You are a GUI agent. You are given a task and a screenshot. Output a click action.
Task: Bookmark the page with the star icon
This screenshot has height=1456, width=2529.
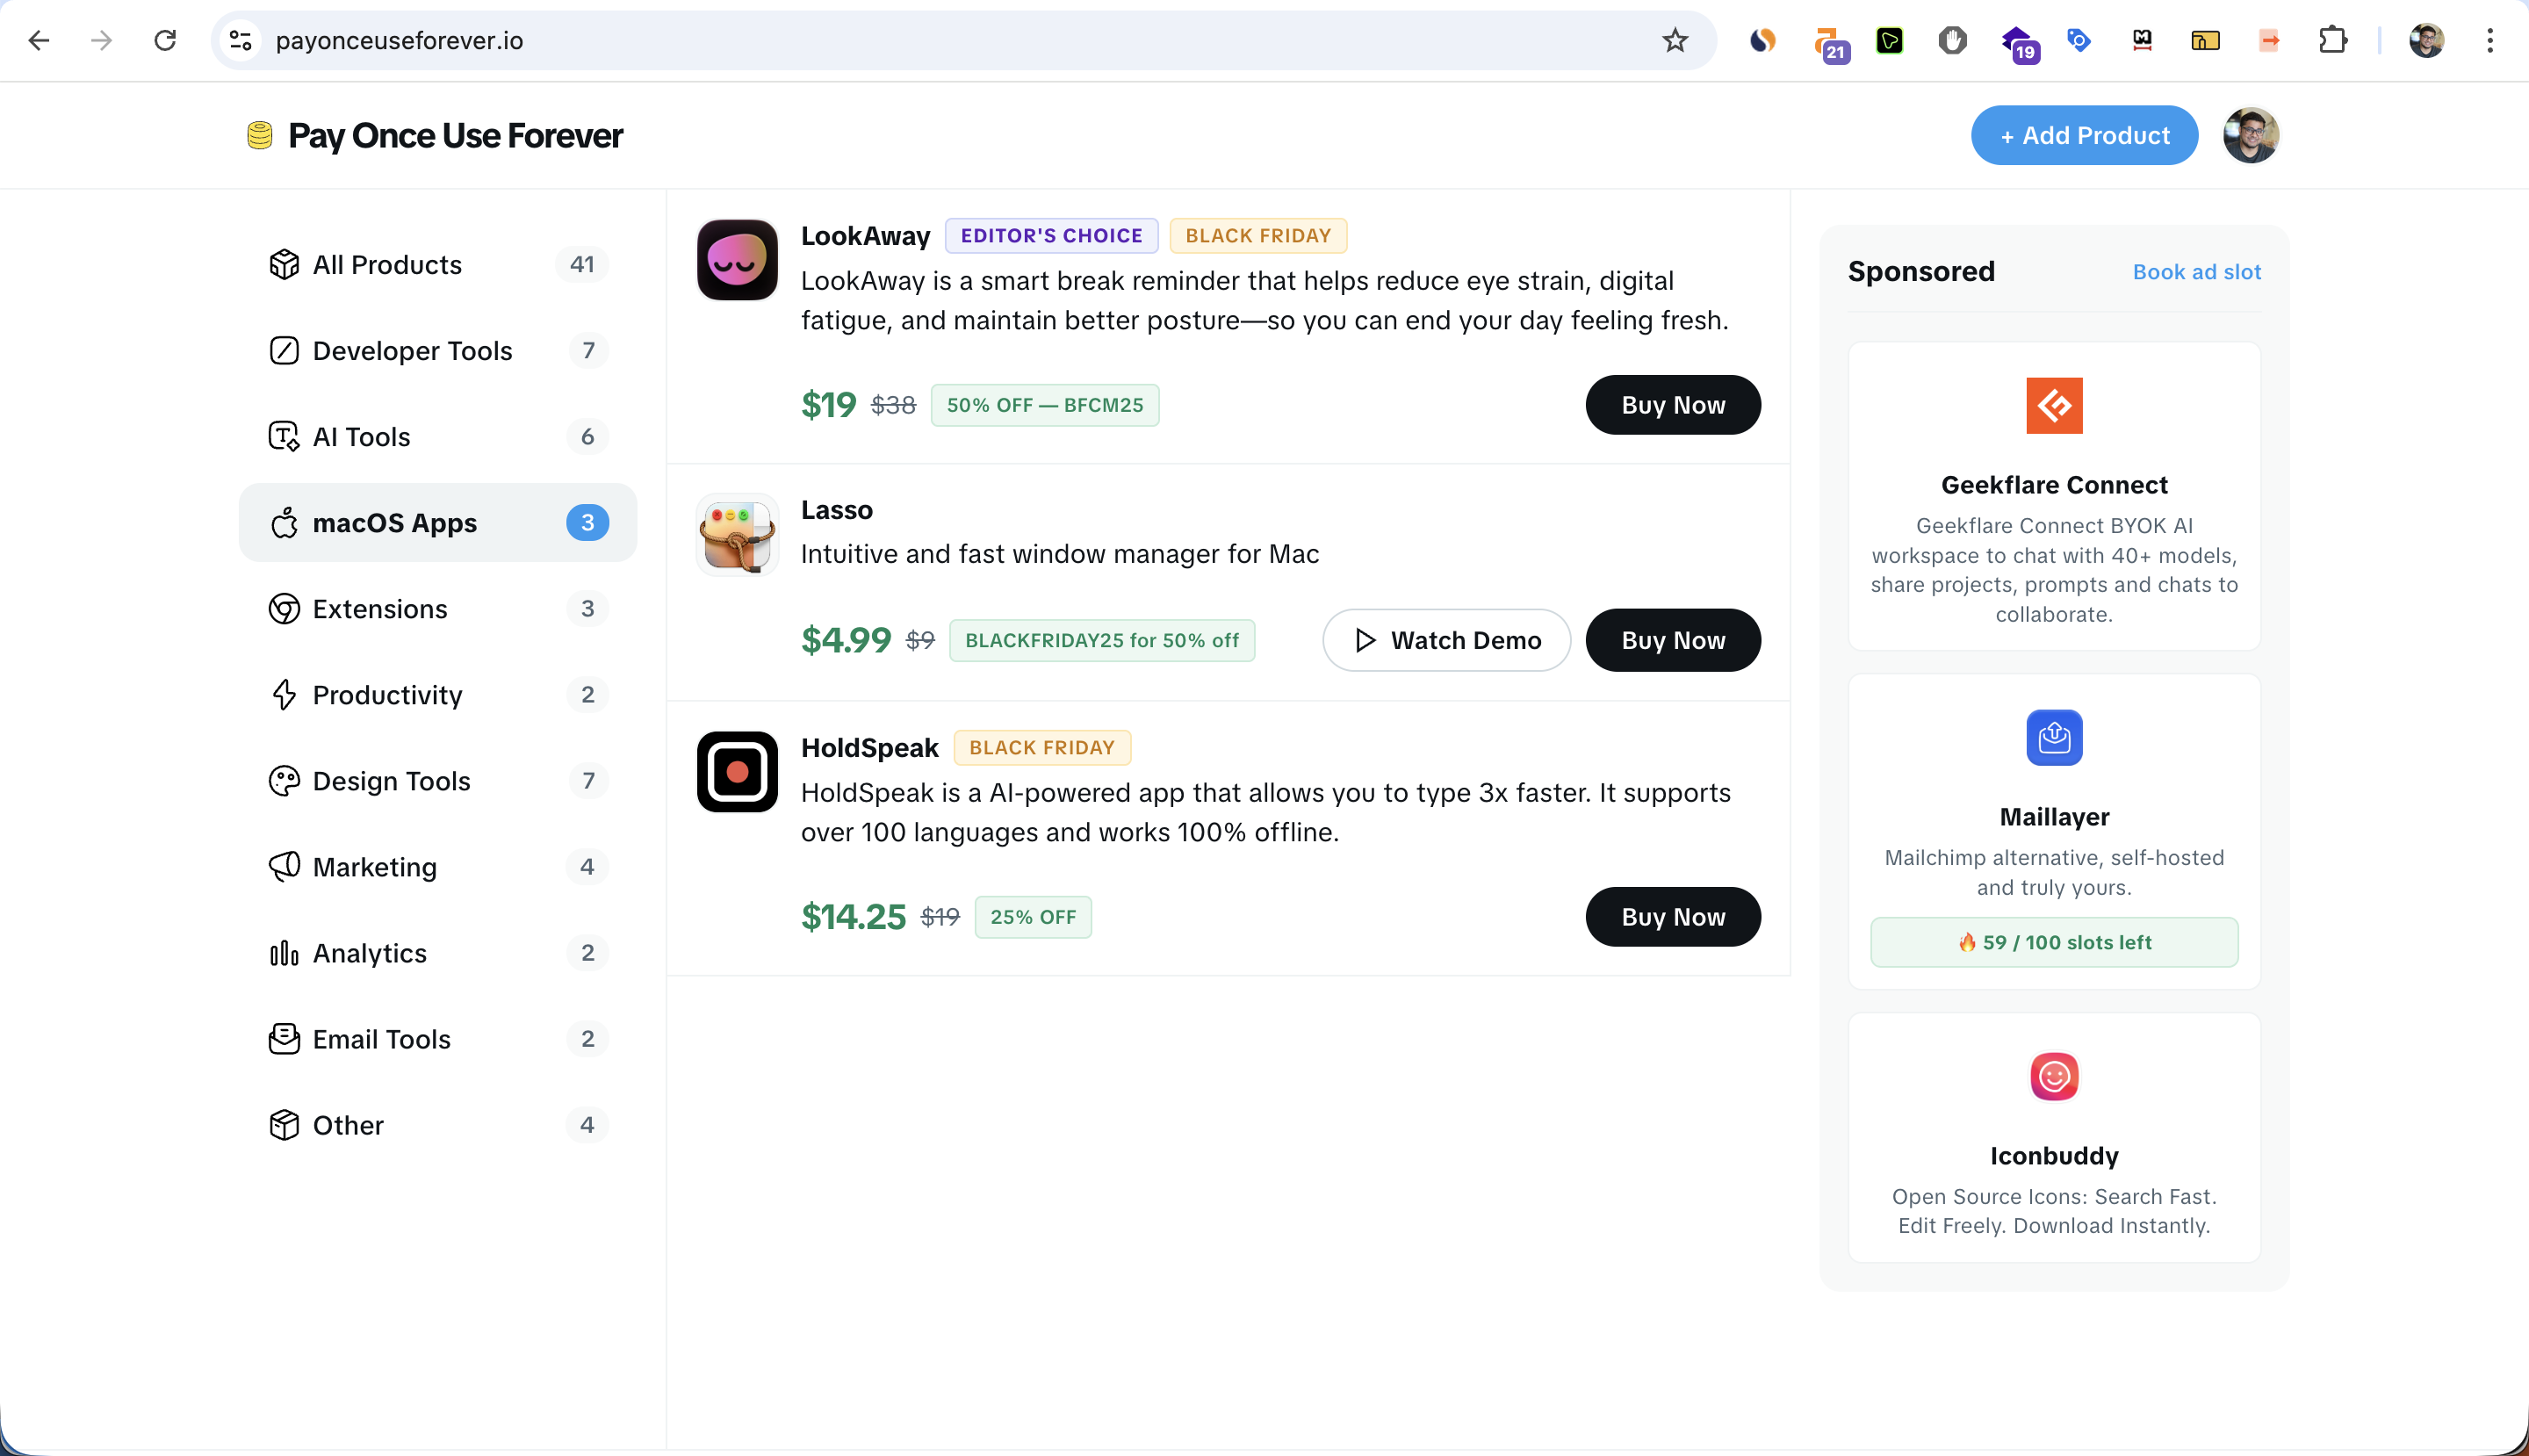point(1674,40)
